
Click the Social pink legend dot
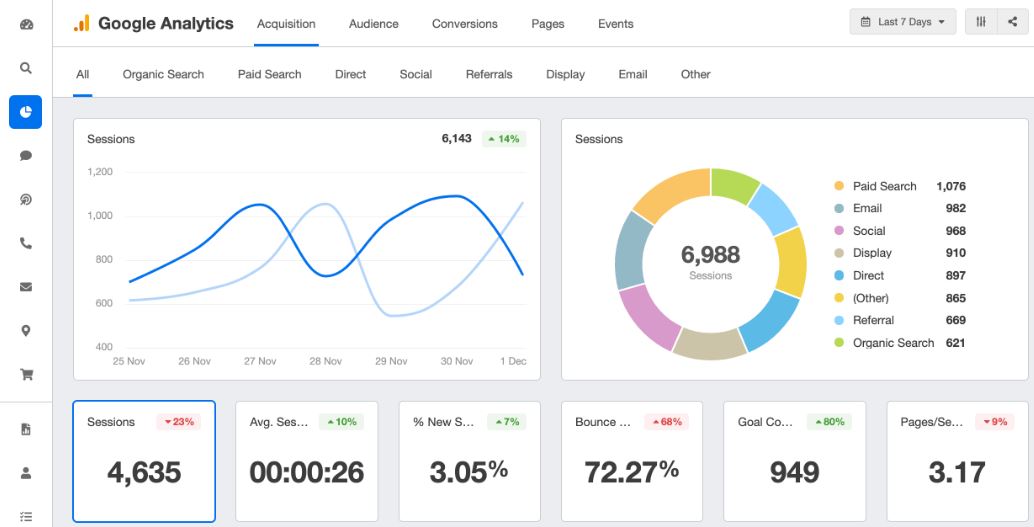point(839,231)
